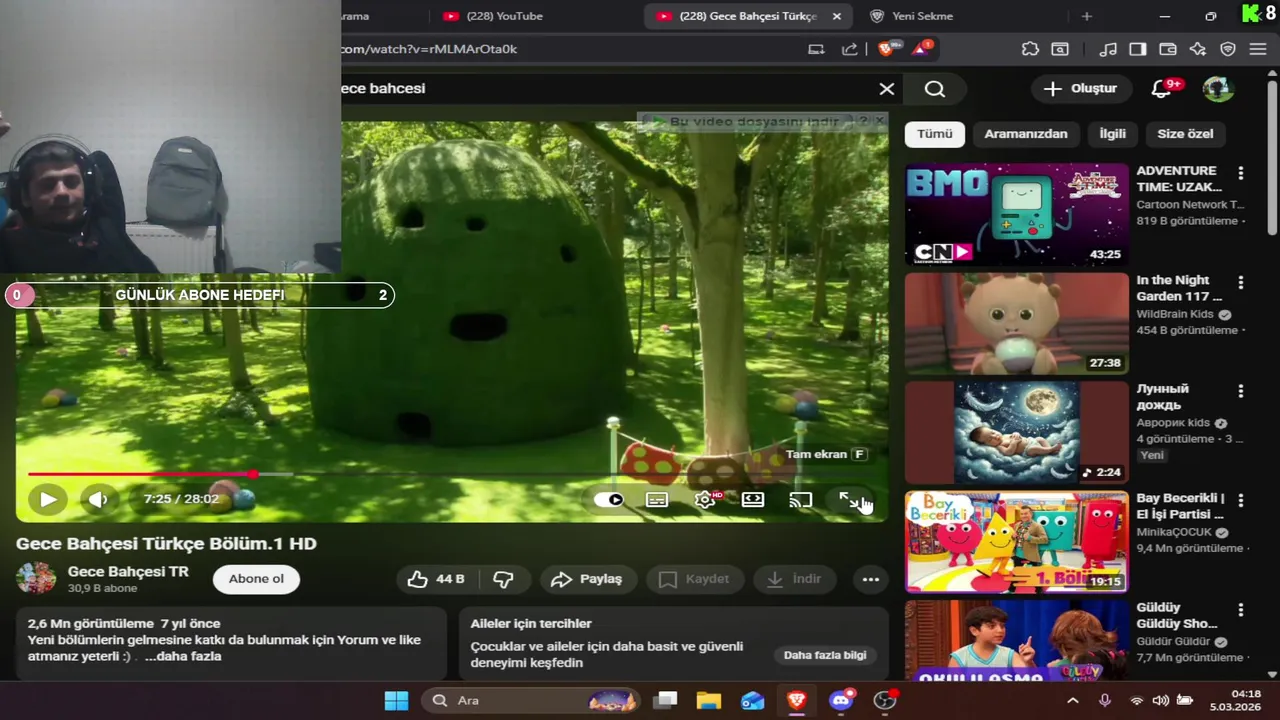Open the Bay Becerikli video thumbnail

(1016, 541)
